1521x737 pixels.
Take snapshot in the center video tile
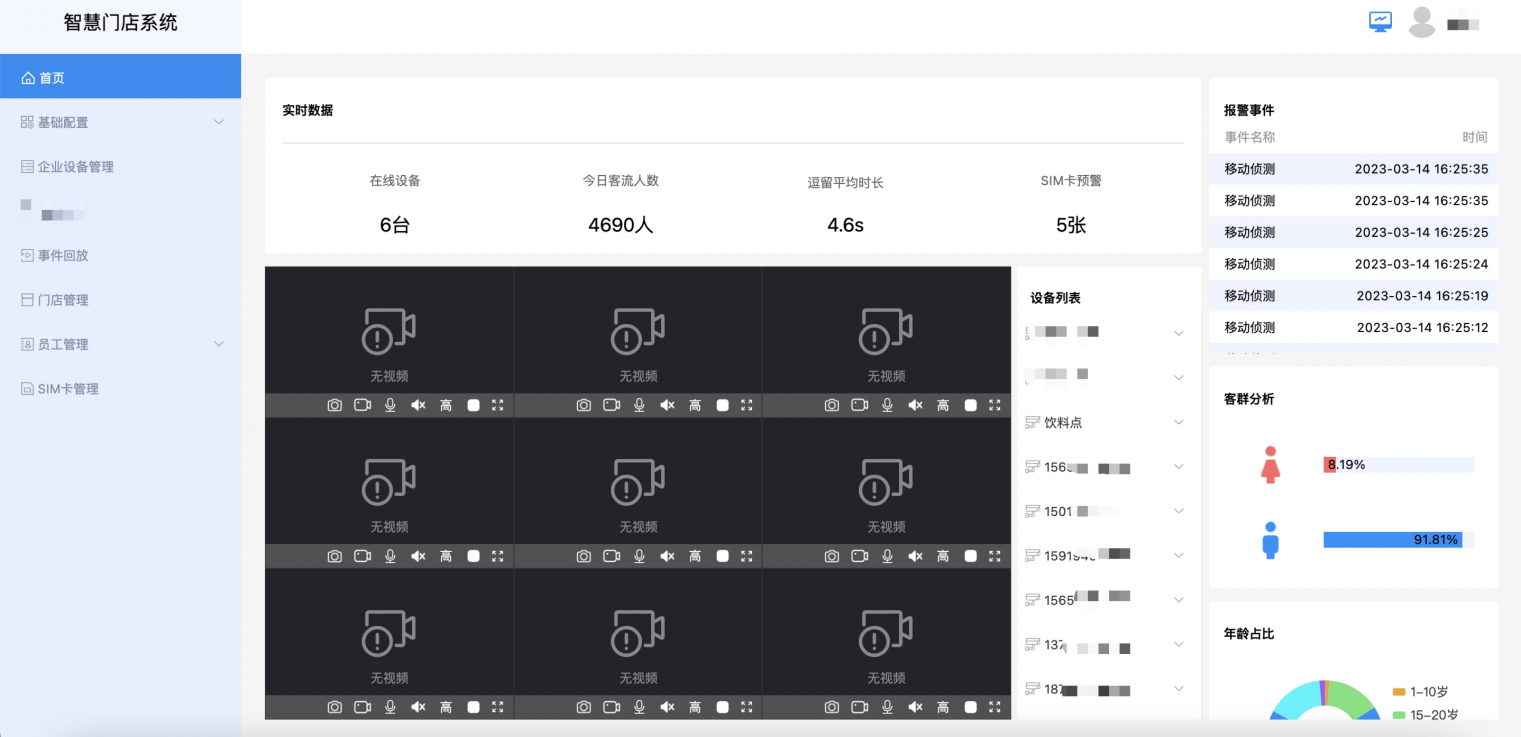coord(584,556)
